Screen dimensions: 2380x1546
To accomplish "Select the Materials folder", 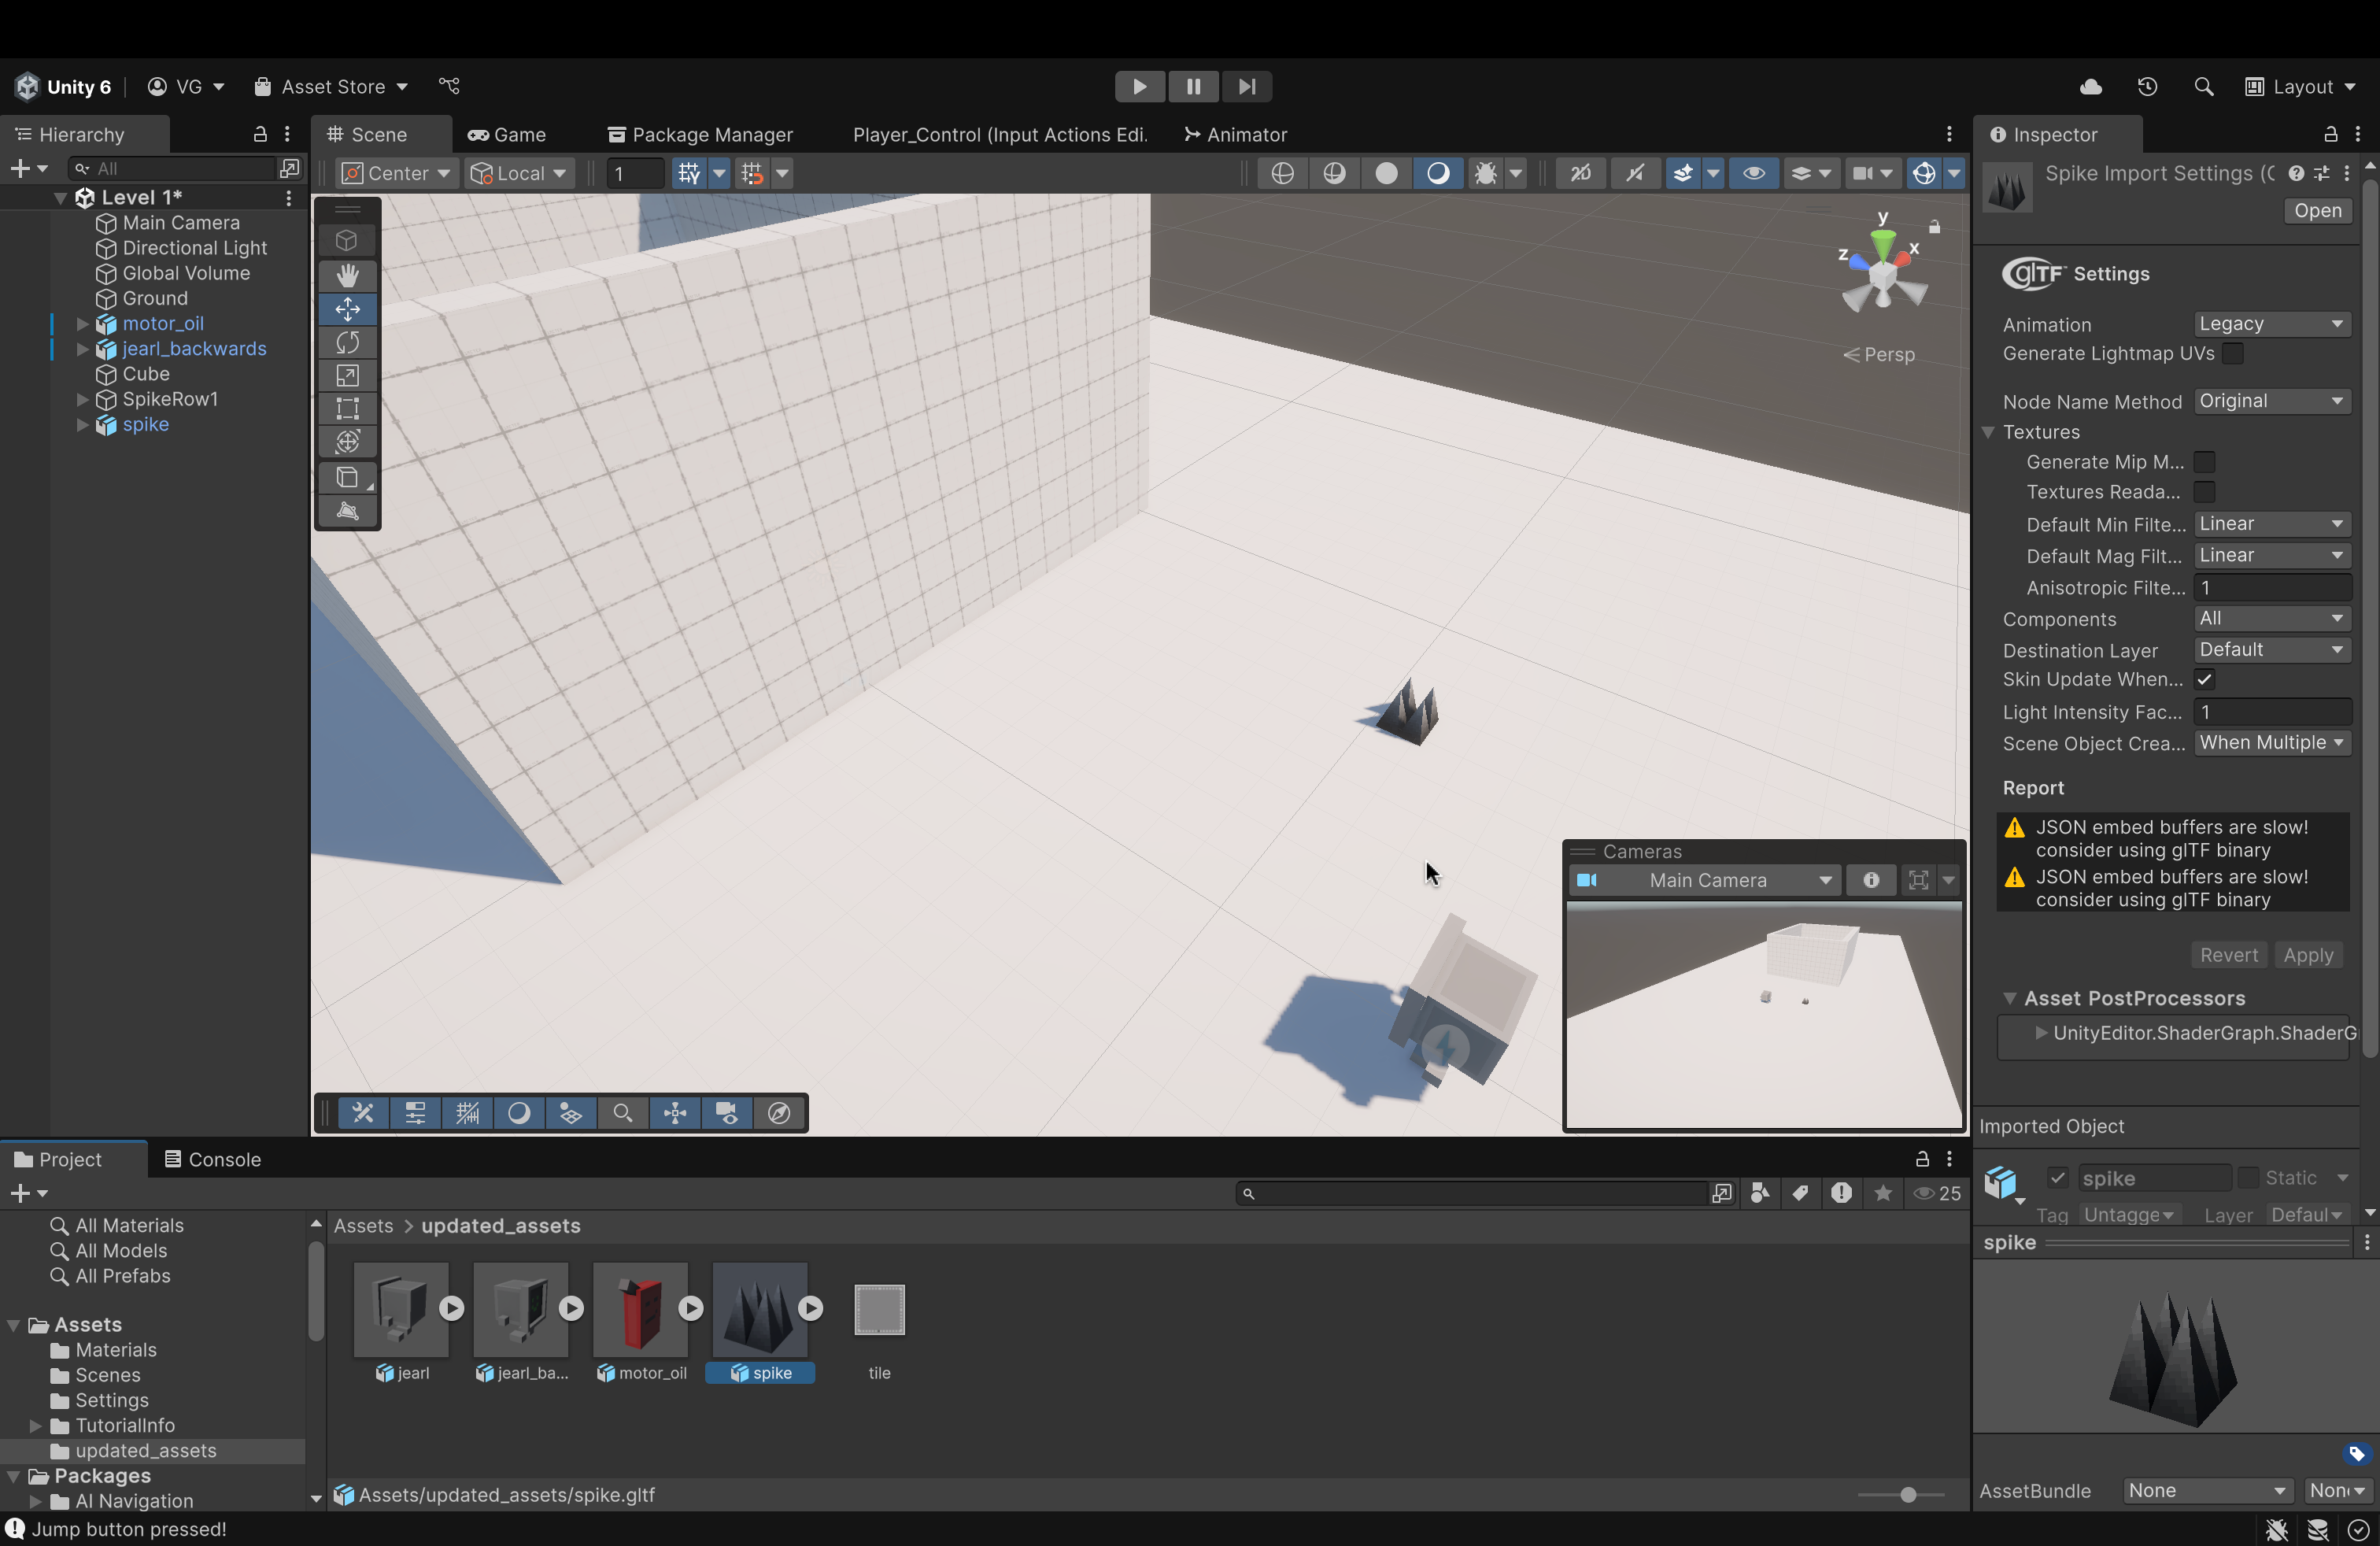I will point(115,1351).
